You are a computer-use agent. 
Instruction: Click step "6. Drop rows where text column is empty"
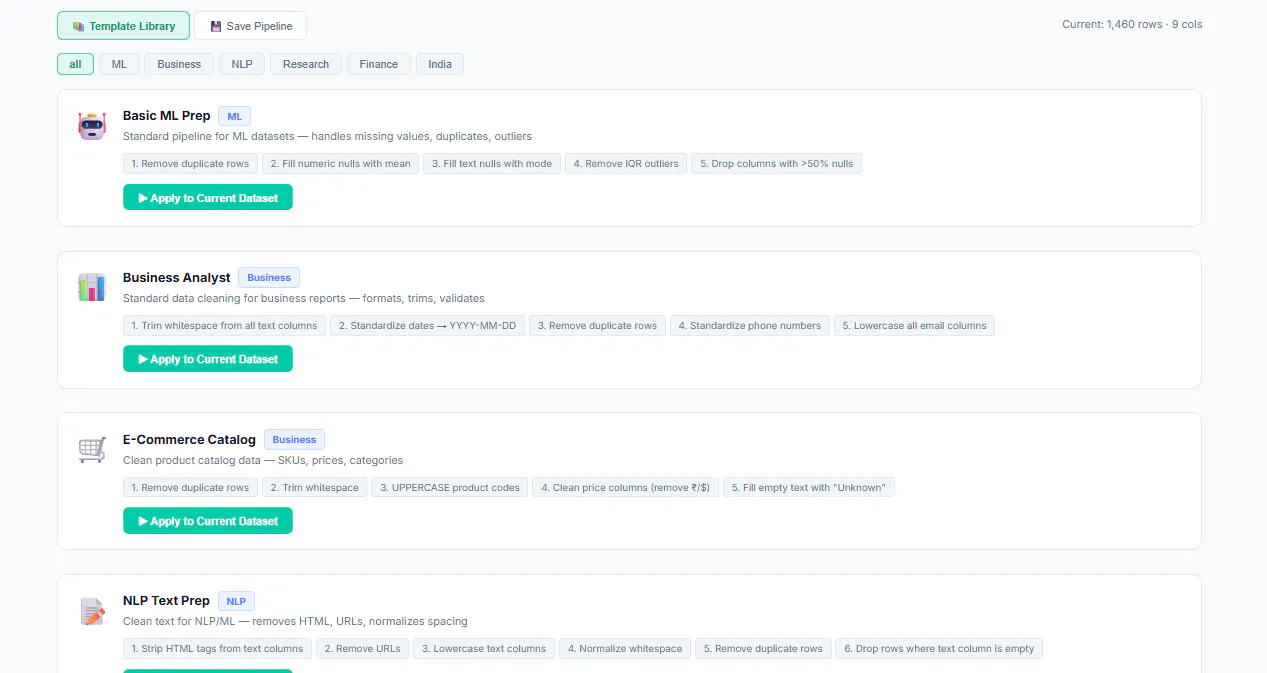point(939,648)
